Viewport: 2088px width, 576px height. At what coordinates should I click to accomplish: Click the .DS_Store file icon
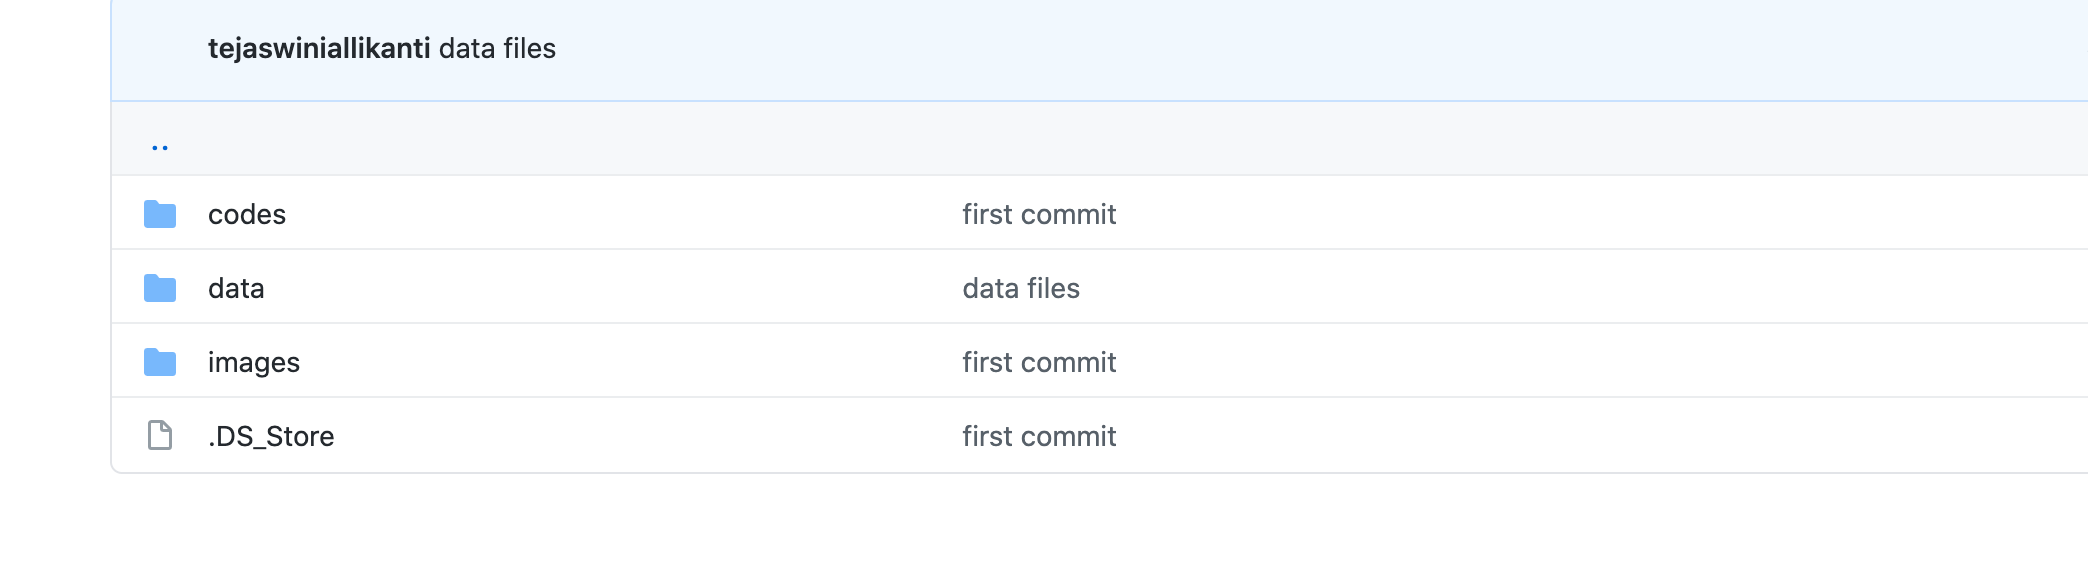pyautogui.click(x=160, y=436)
